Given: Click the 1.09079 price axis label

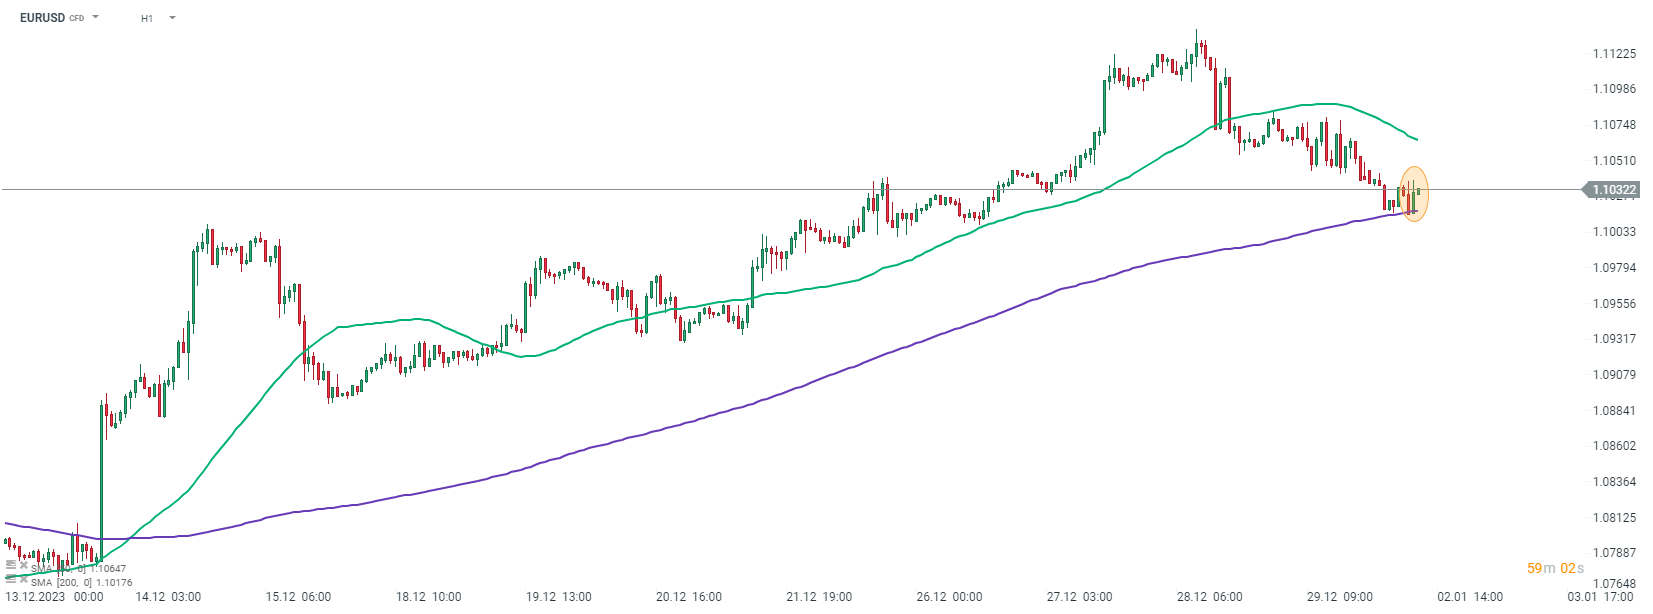Looking at the screenshot, I should pyautogui.click(x=1614, y=375).
